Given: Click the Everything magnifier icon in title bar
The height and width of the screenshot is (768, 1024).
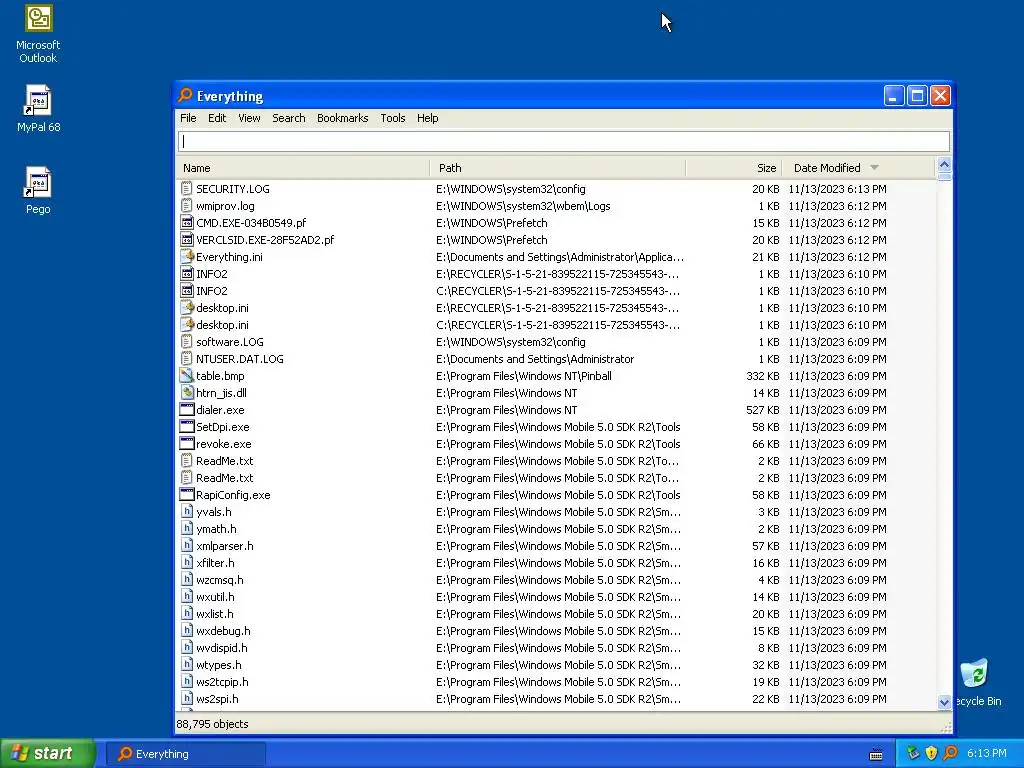Looking at the screenshot, I should tap(185, 95).
